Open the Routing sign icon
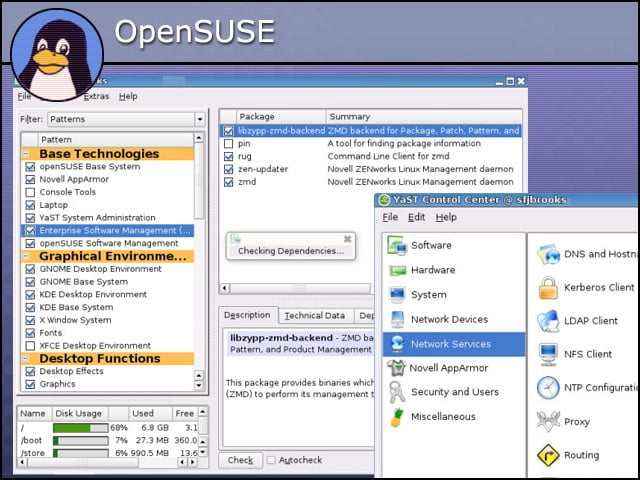 click(x=548, y=455)
